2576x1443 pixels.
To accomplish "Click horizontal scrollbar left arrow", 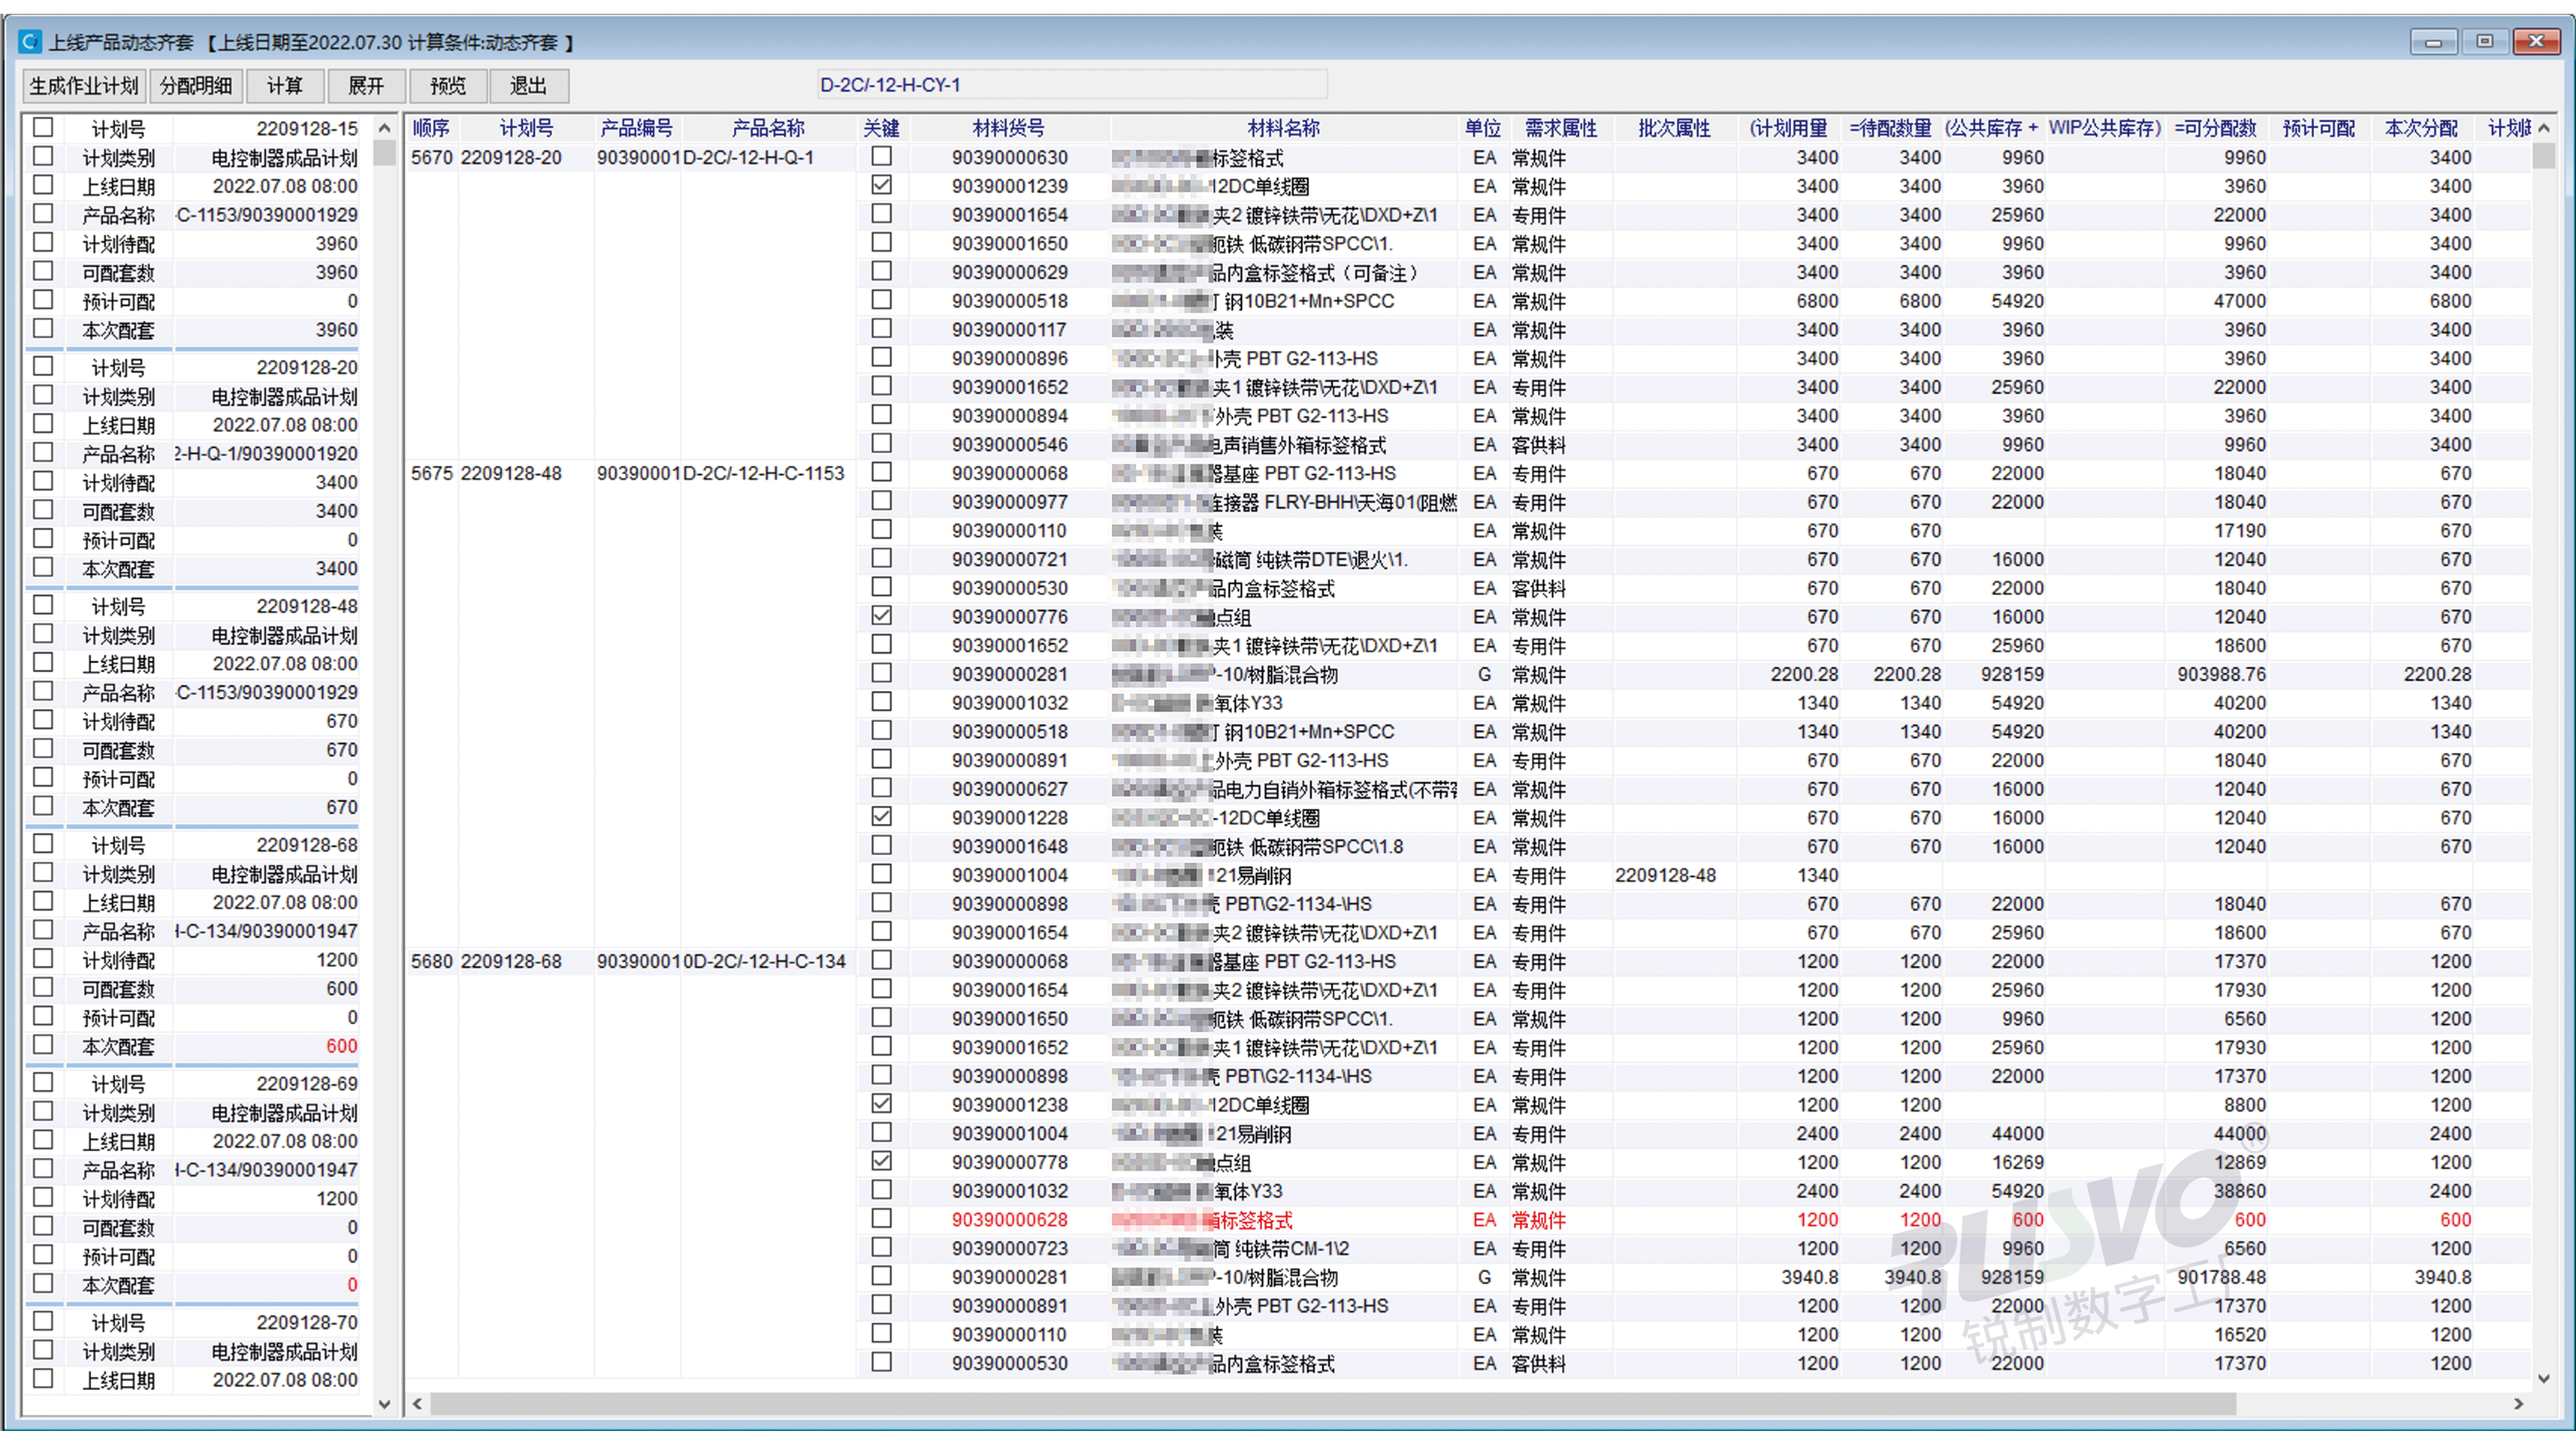I will pos(418,1405).
